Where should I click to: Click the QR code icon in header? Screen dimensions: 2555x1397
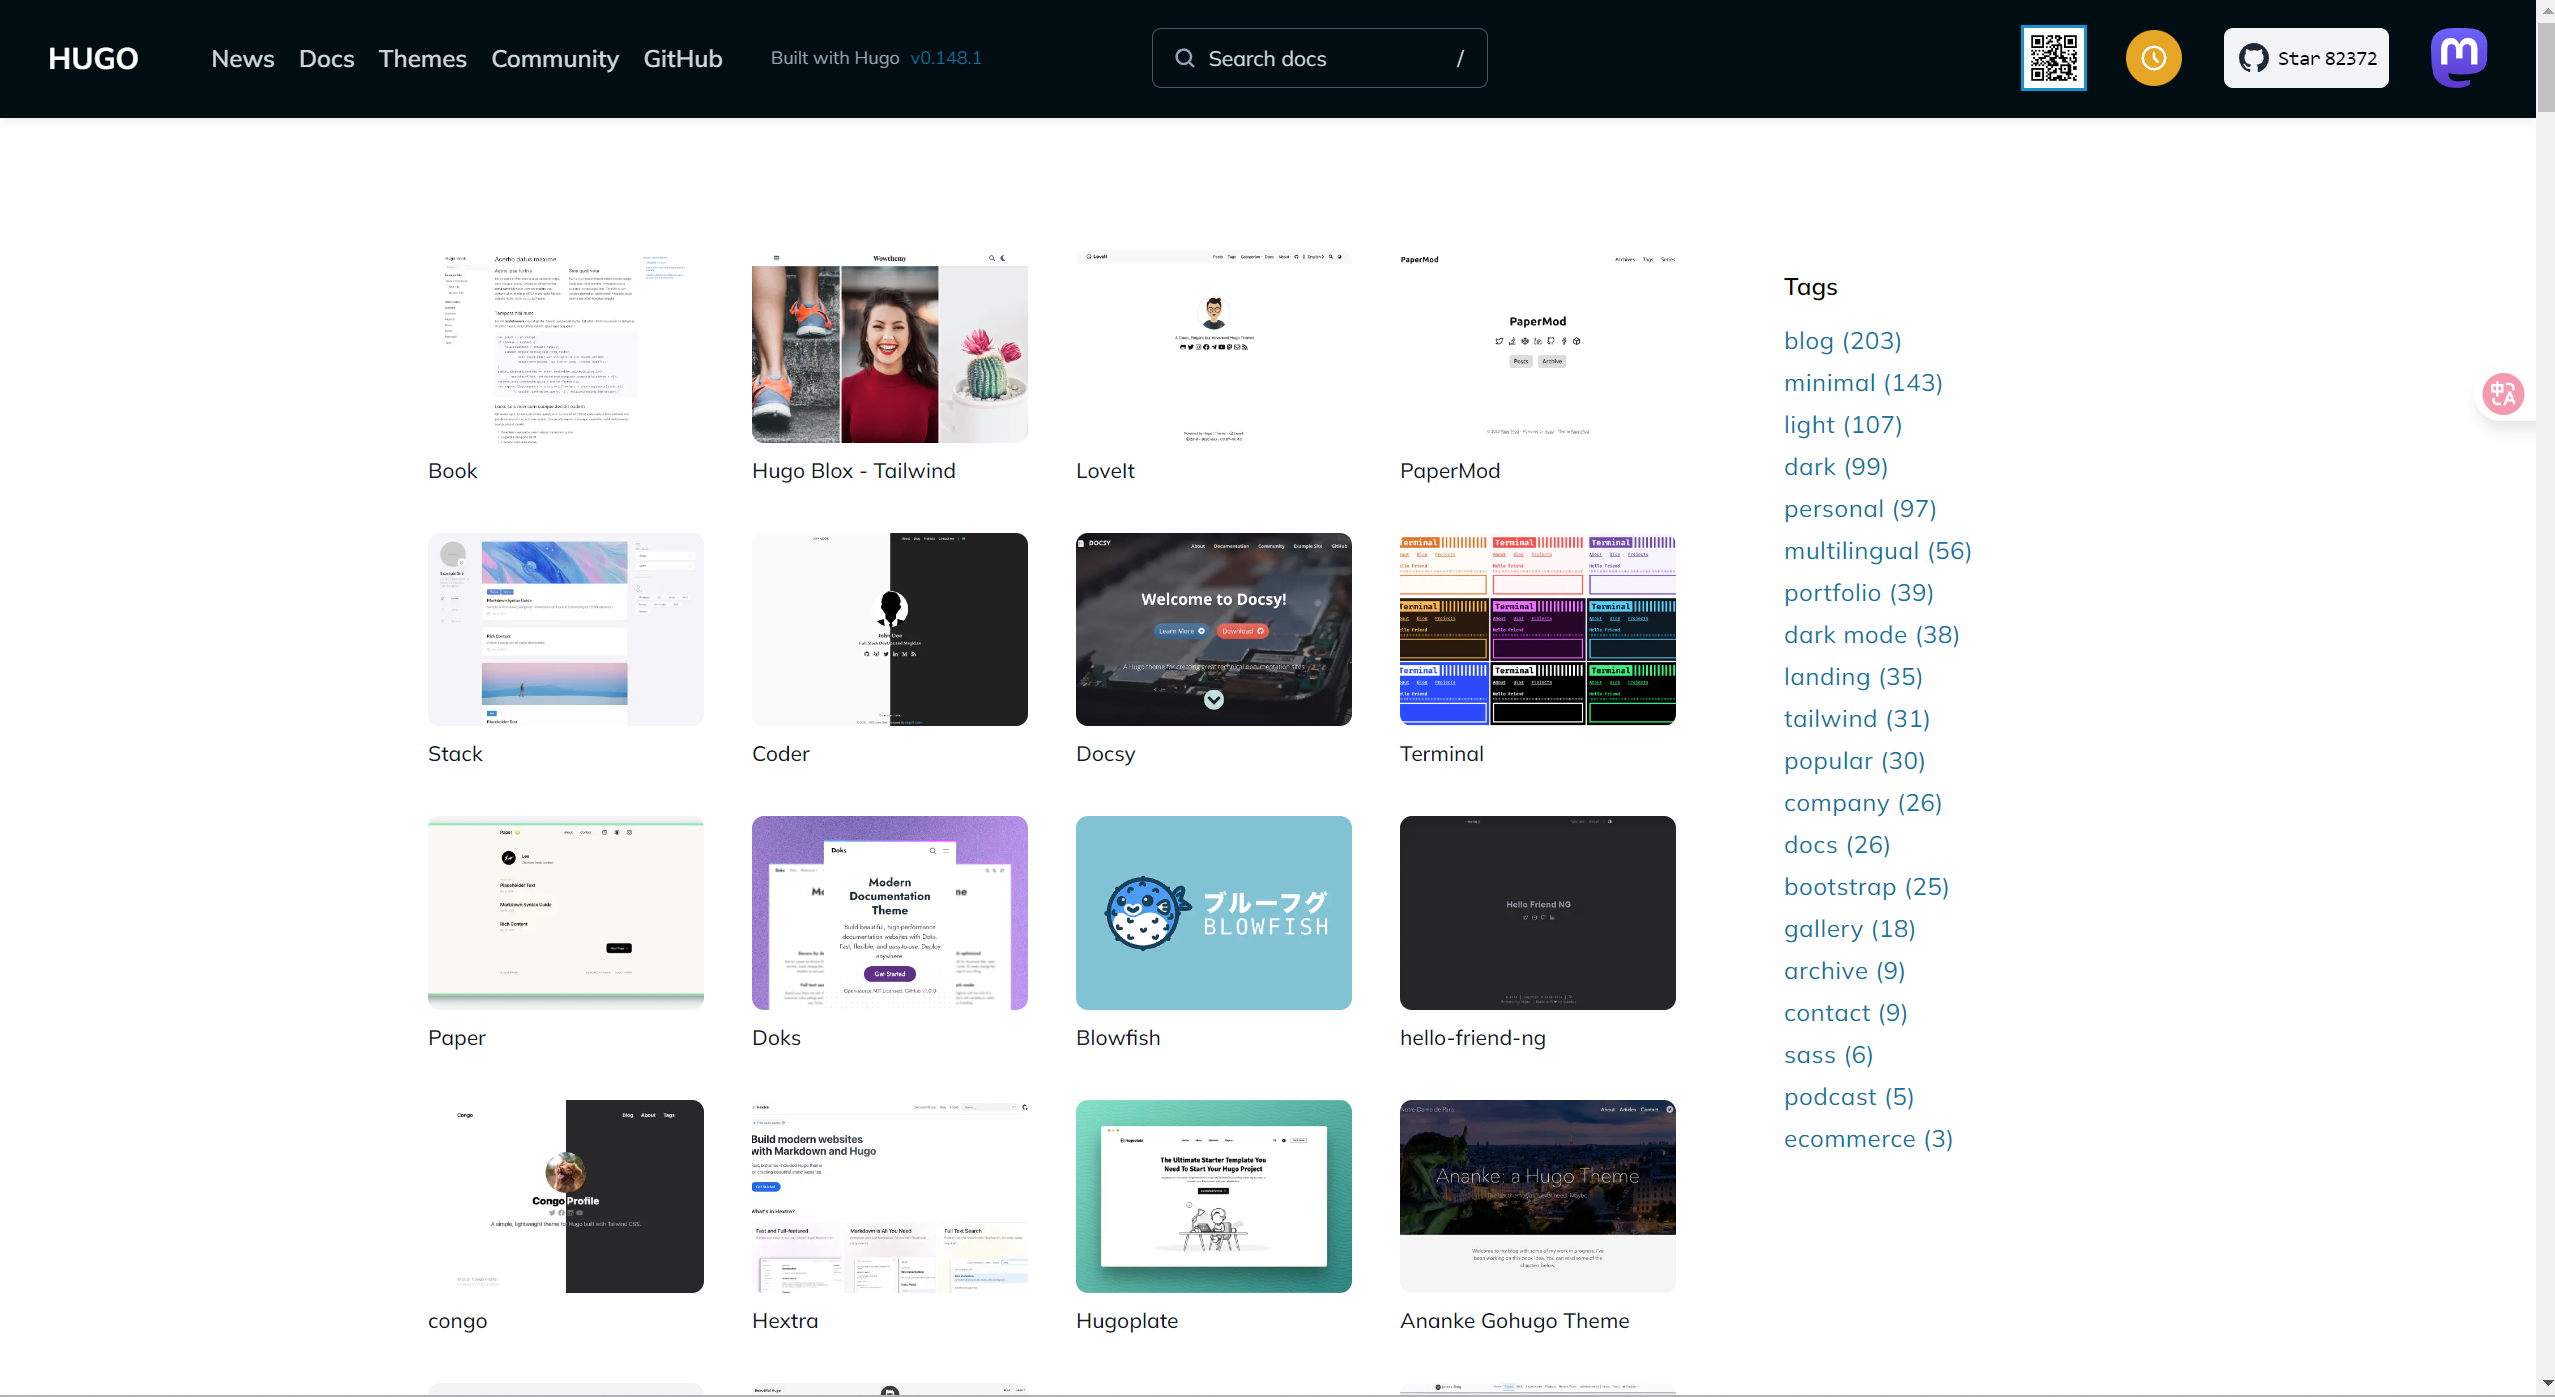[2053, 58]
